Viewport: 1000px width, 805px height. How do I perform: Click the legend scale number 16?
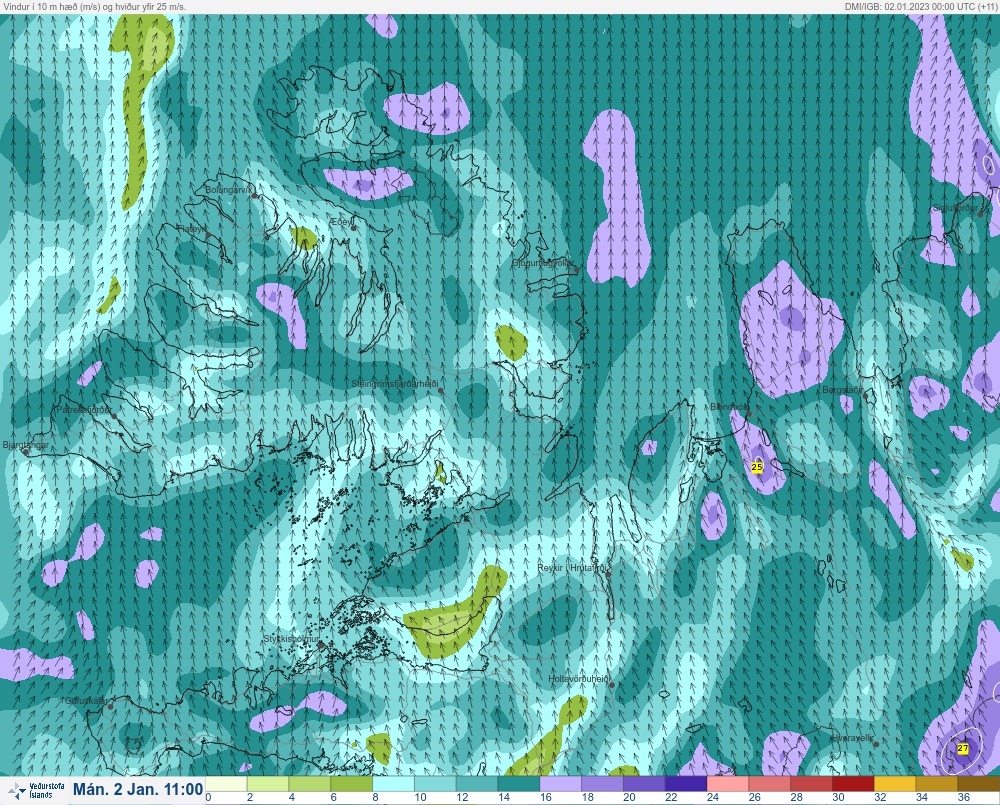click(545, 797)
